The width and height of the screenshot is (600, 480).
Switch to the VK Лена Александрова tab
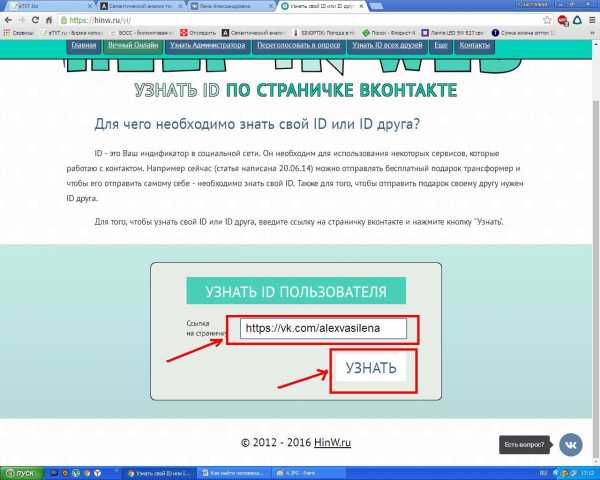coord(233,6)
